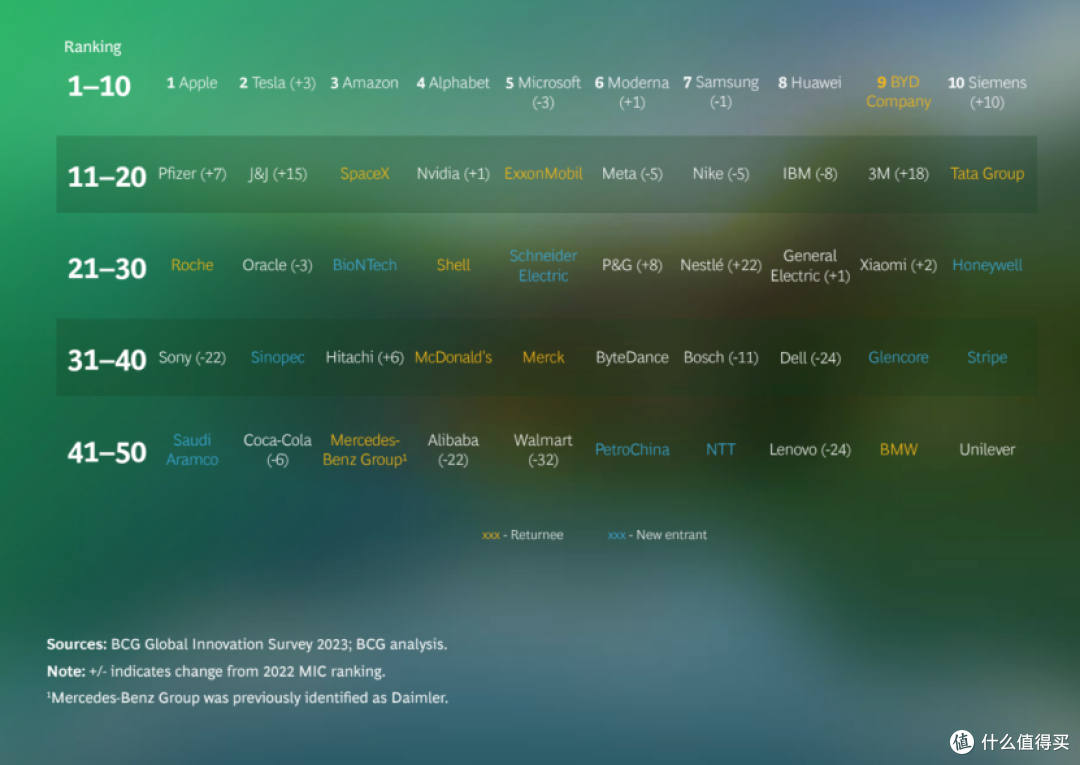Select the Coca-Cola (-6) entry

[x=278, y=450]
